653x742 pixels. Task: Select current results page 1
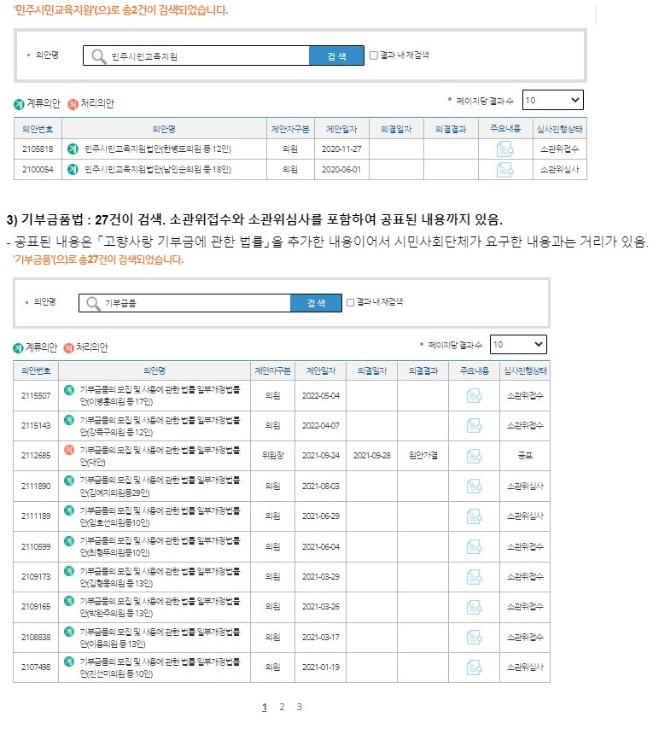pos(265,707)
